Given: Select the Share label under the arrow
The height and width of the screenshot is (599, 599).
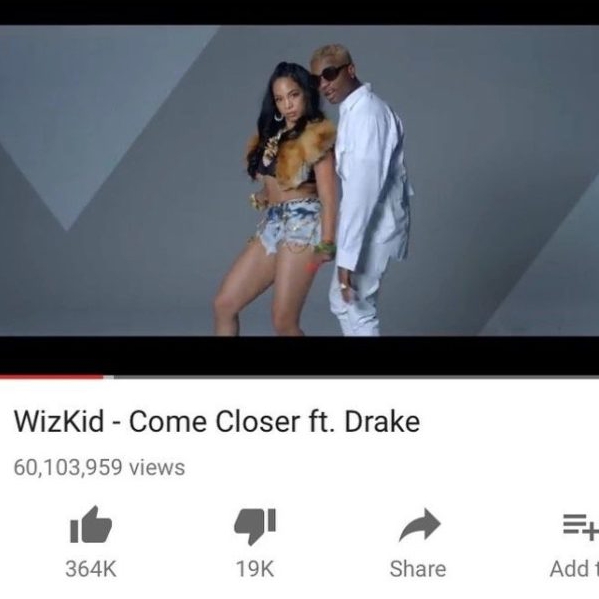Looking at the screenshot, I should (x=418, y=569).
